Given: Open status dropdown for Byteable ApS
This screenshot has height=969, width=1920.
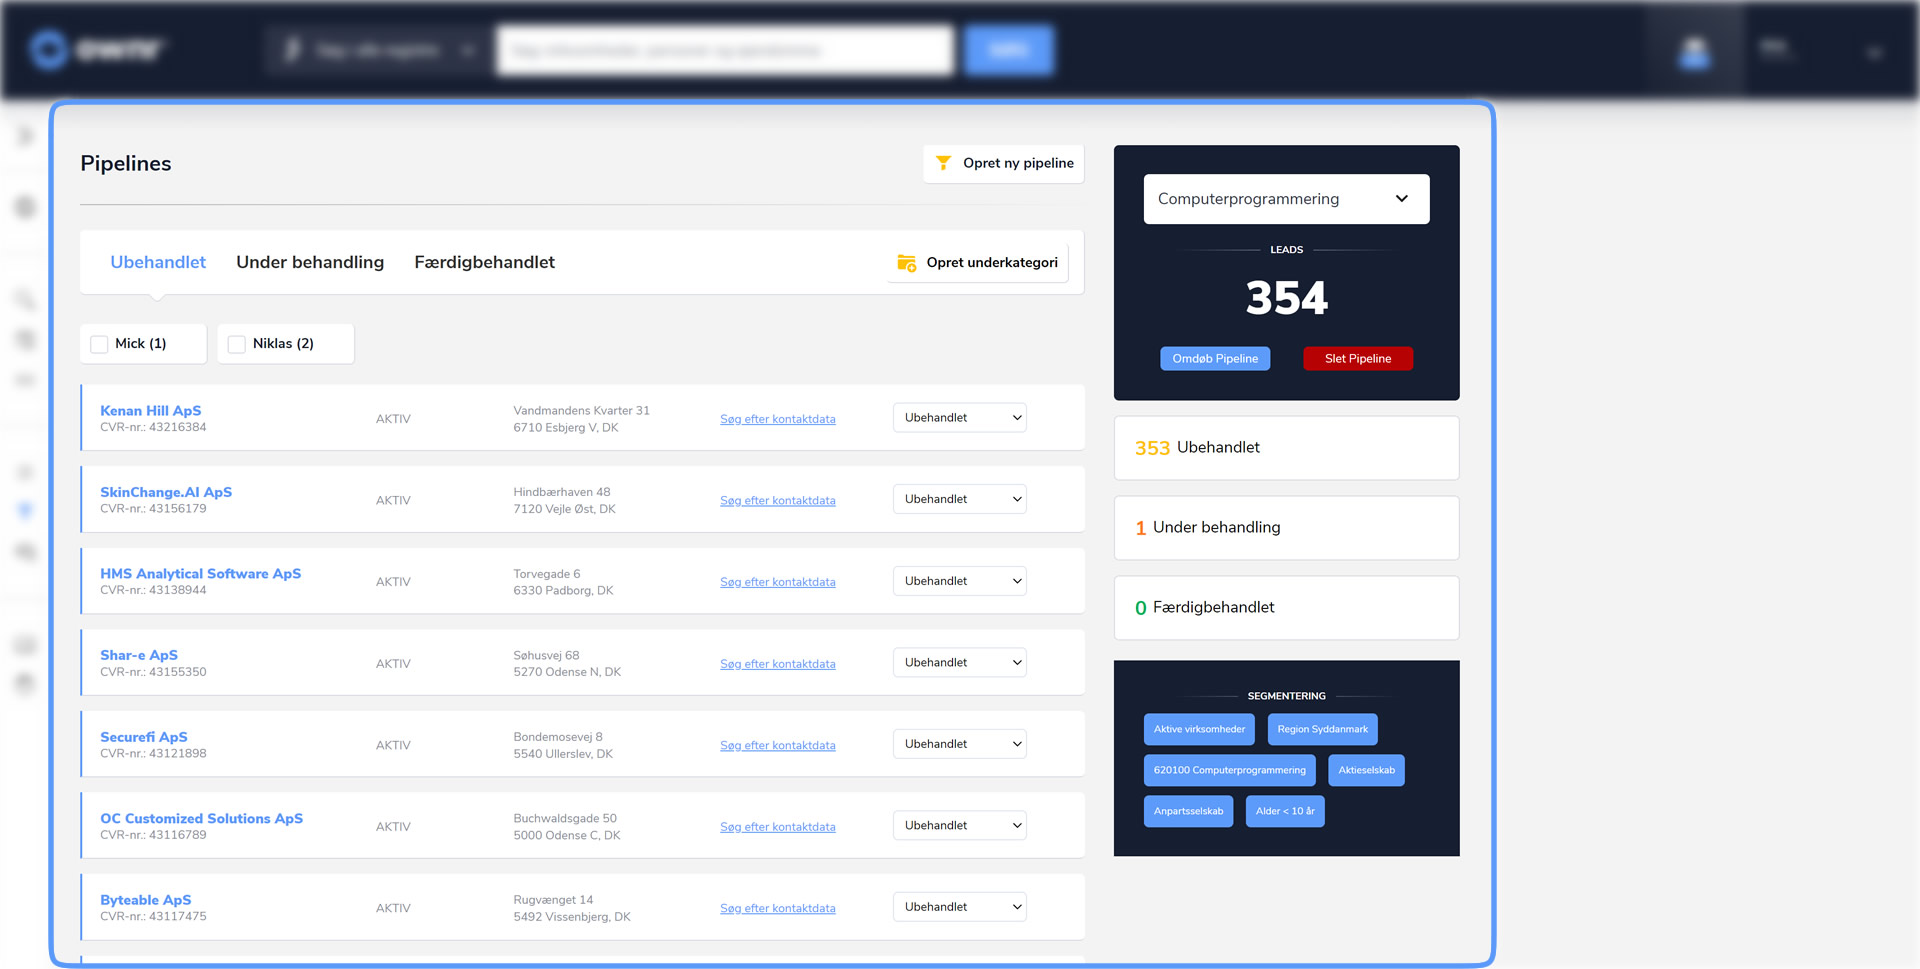Looking at the screenshot, I should pyautogui.click(x=960, y=907).
